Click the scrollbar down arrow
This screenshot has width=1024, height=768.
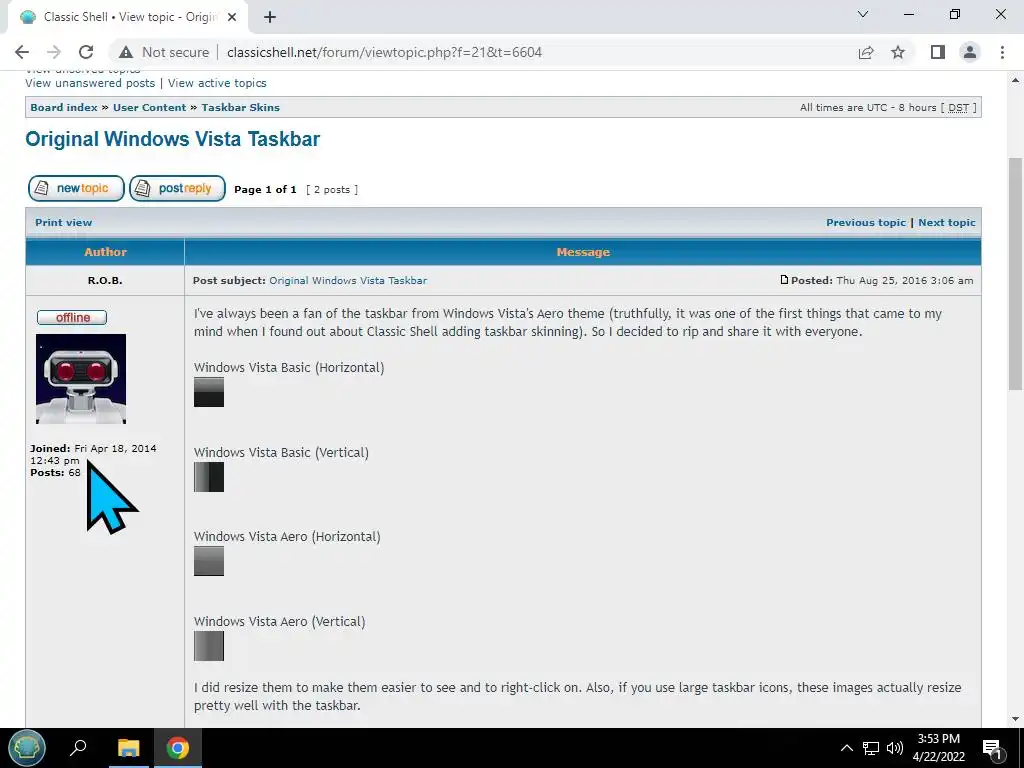[1016, 719]
